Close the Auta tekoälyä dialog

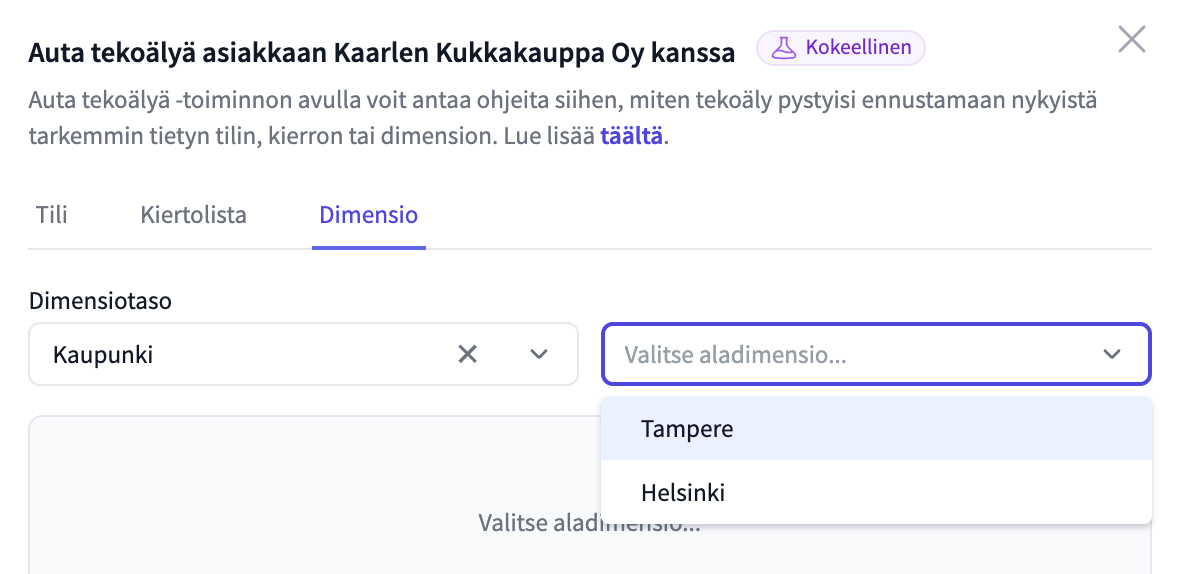[1131, 40]
